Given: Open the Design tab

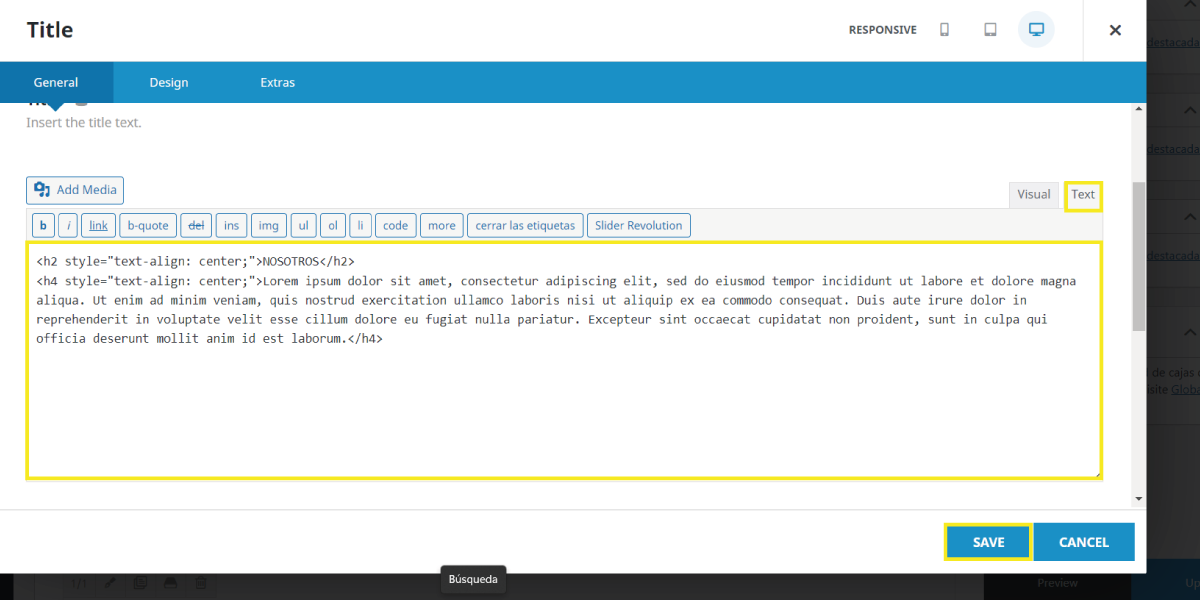Looking at the screenshot, I should tap(169, 83).
